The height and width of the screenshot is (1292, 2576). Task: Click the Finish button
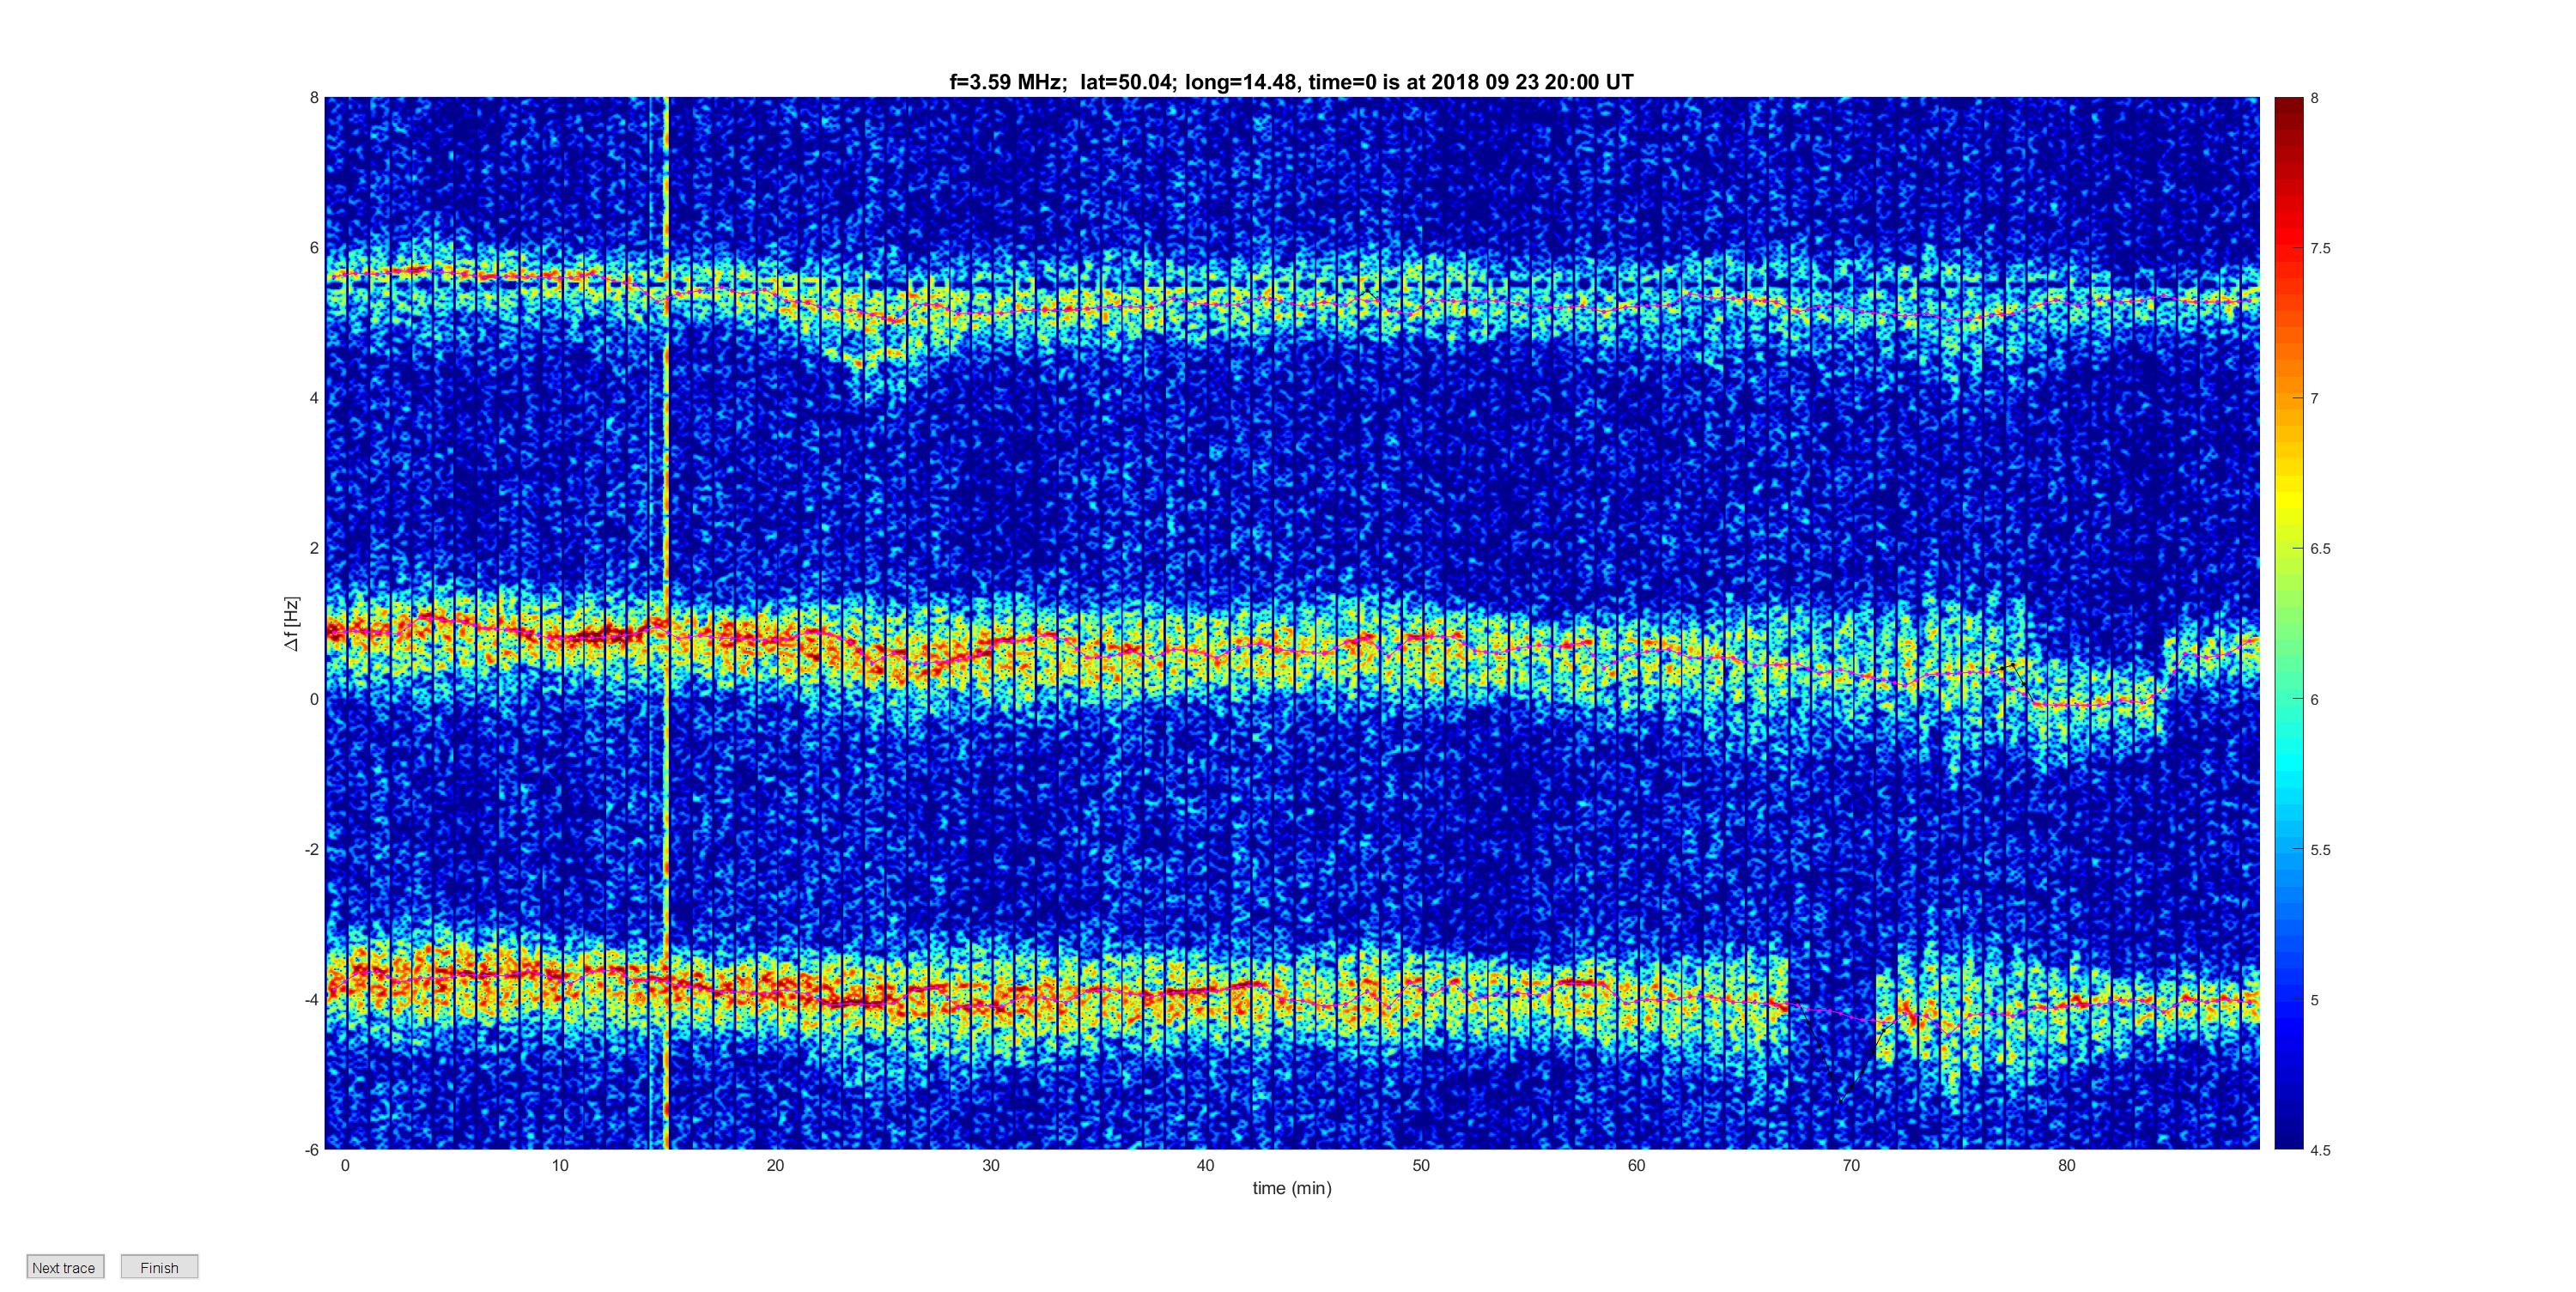159,1267
